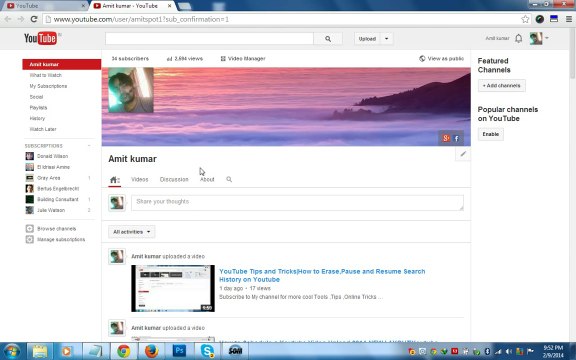The image size is (576, 360).
Task: Click the Google+ icon on banner
Action: 446,138
